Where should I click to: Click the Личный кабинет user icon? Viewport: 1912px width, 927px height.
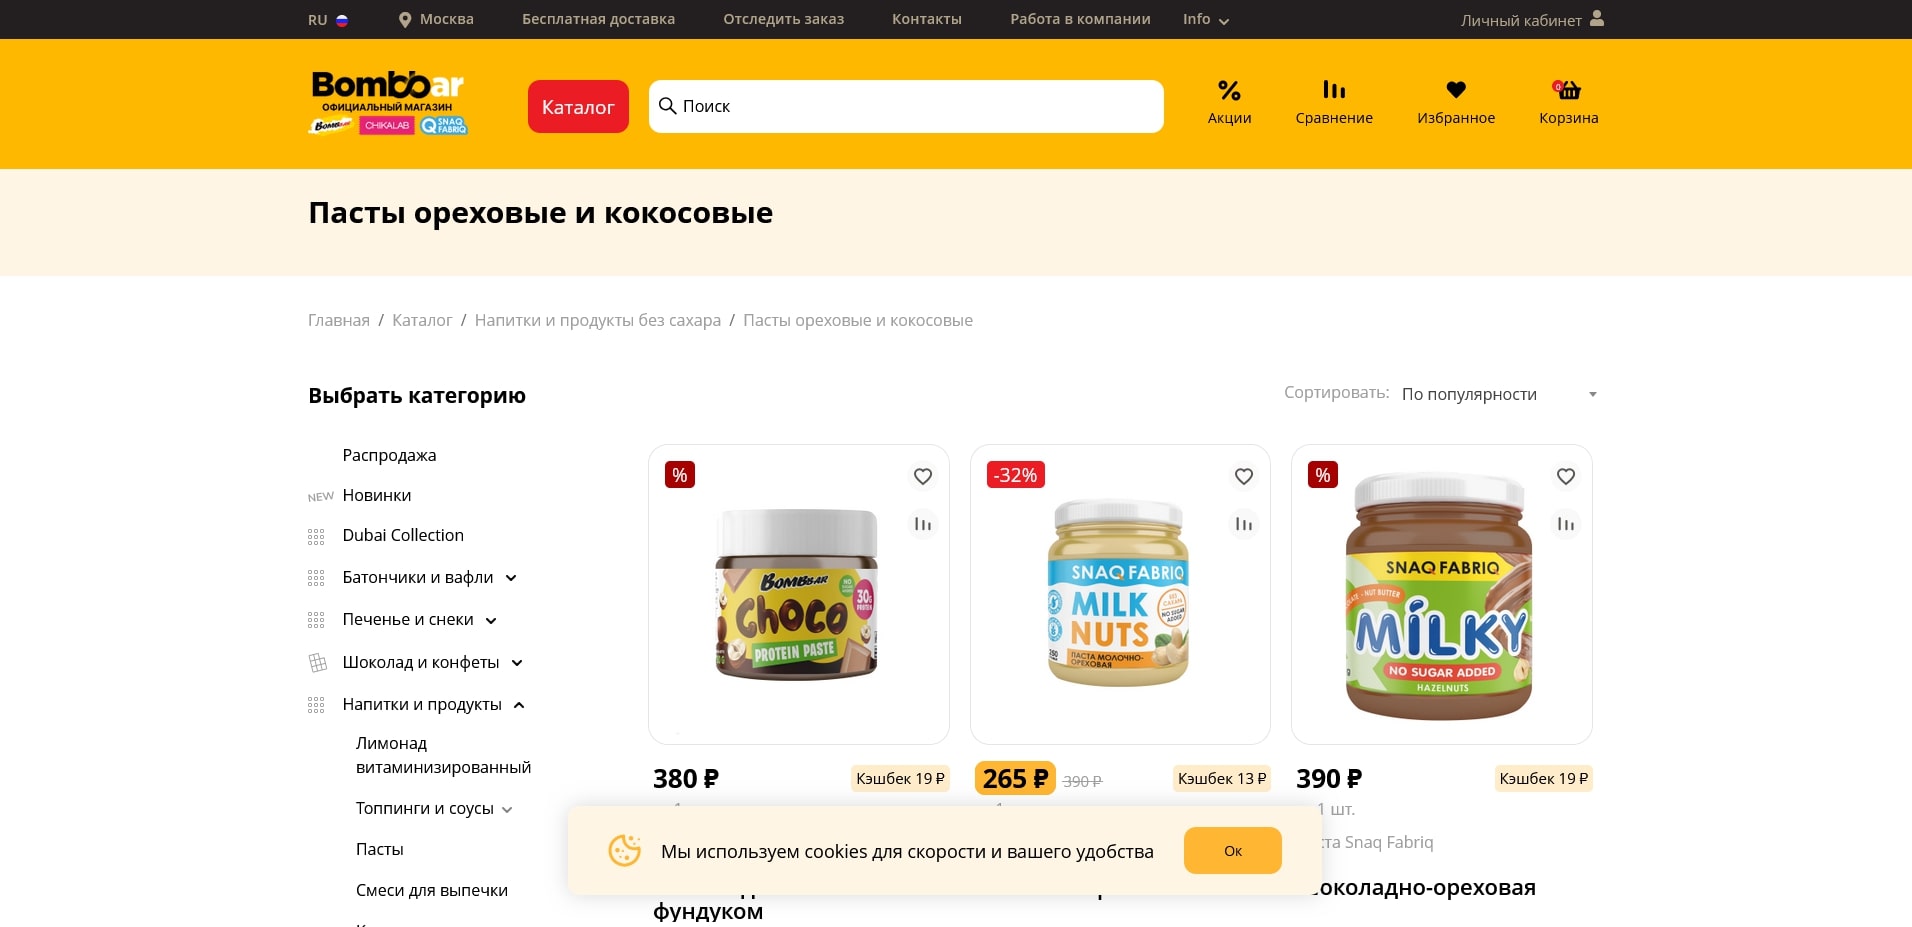coord(1597,18)
